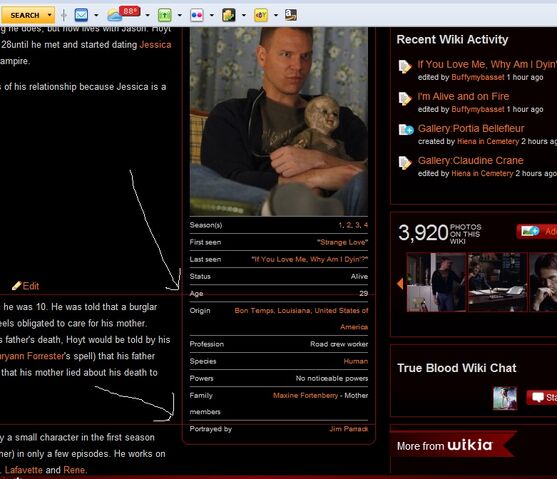Open Gallery:Portia Bellefleur link

[471, 128]
